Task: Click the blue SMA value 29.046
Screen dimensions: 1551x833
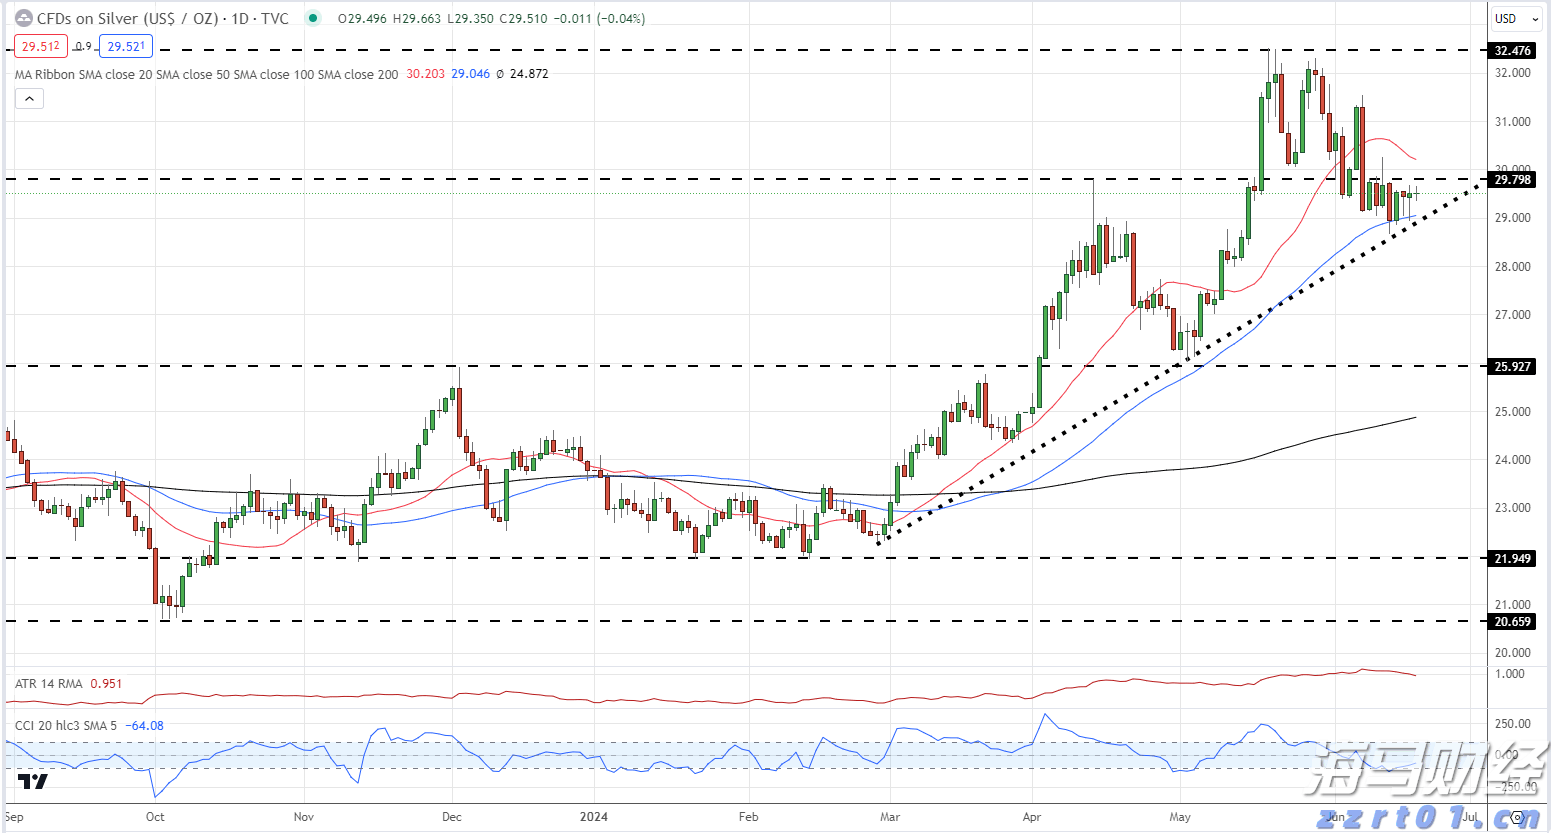Action: pyautogui.click(x=470, y=74)
